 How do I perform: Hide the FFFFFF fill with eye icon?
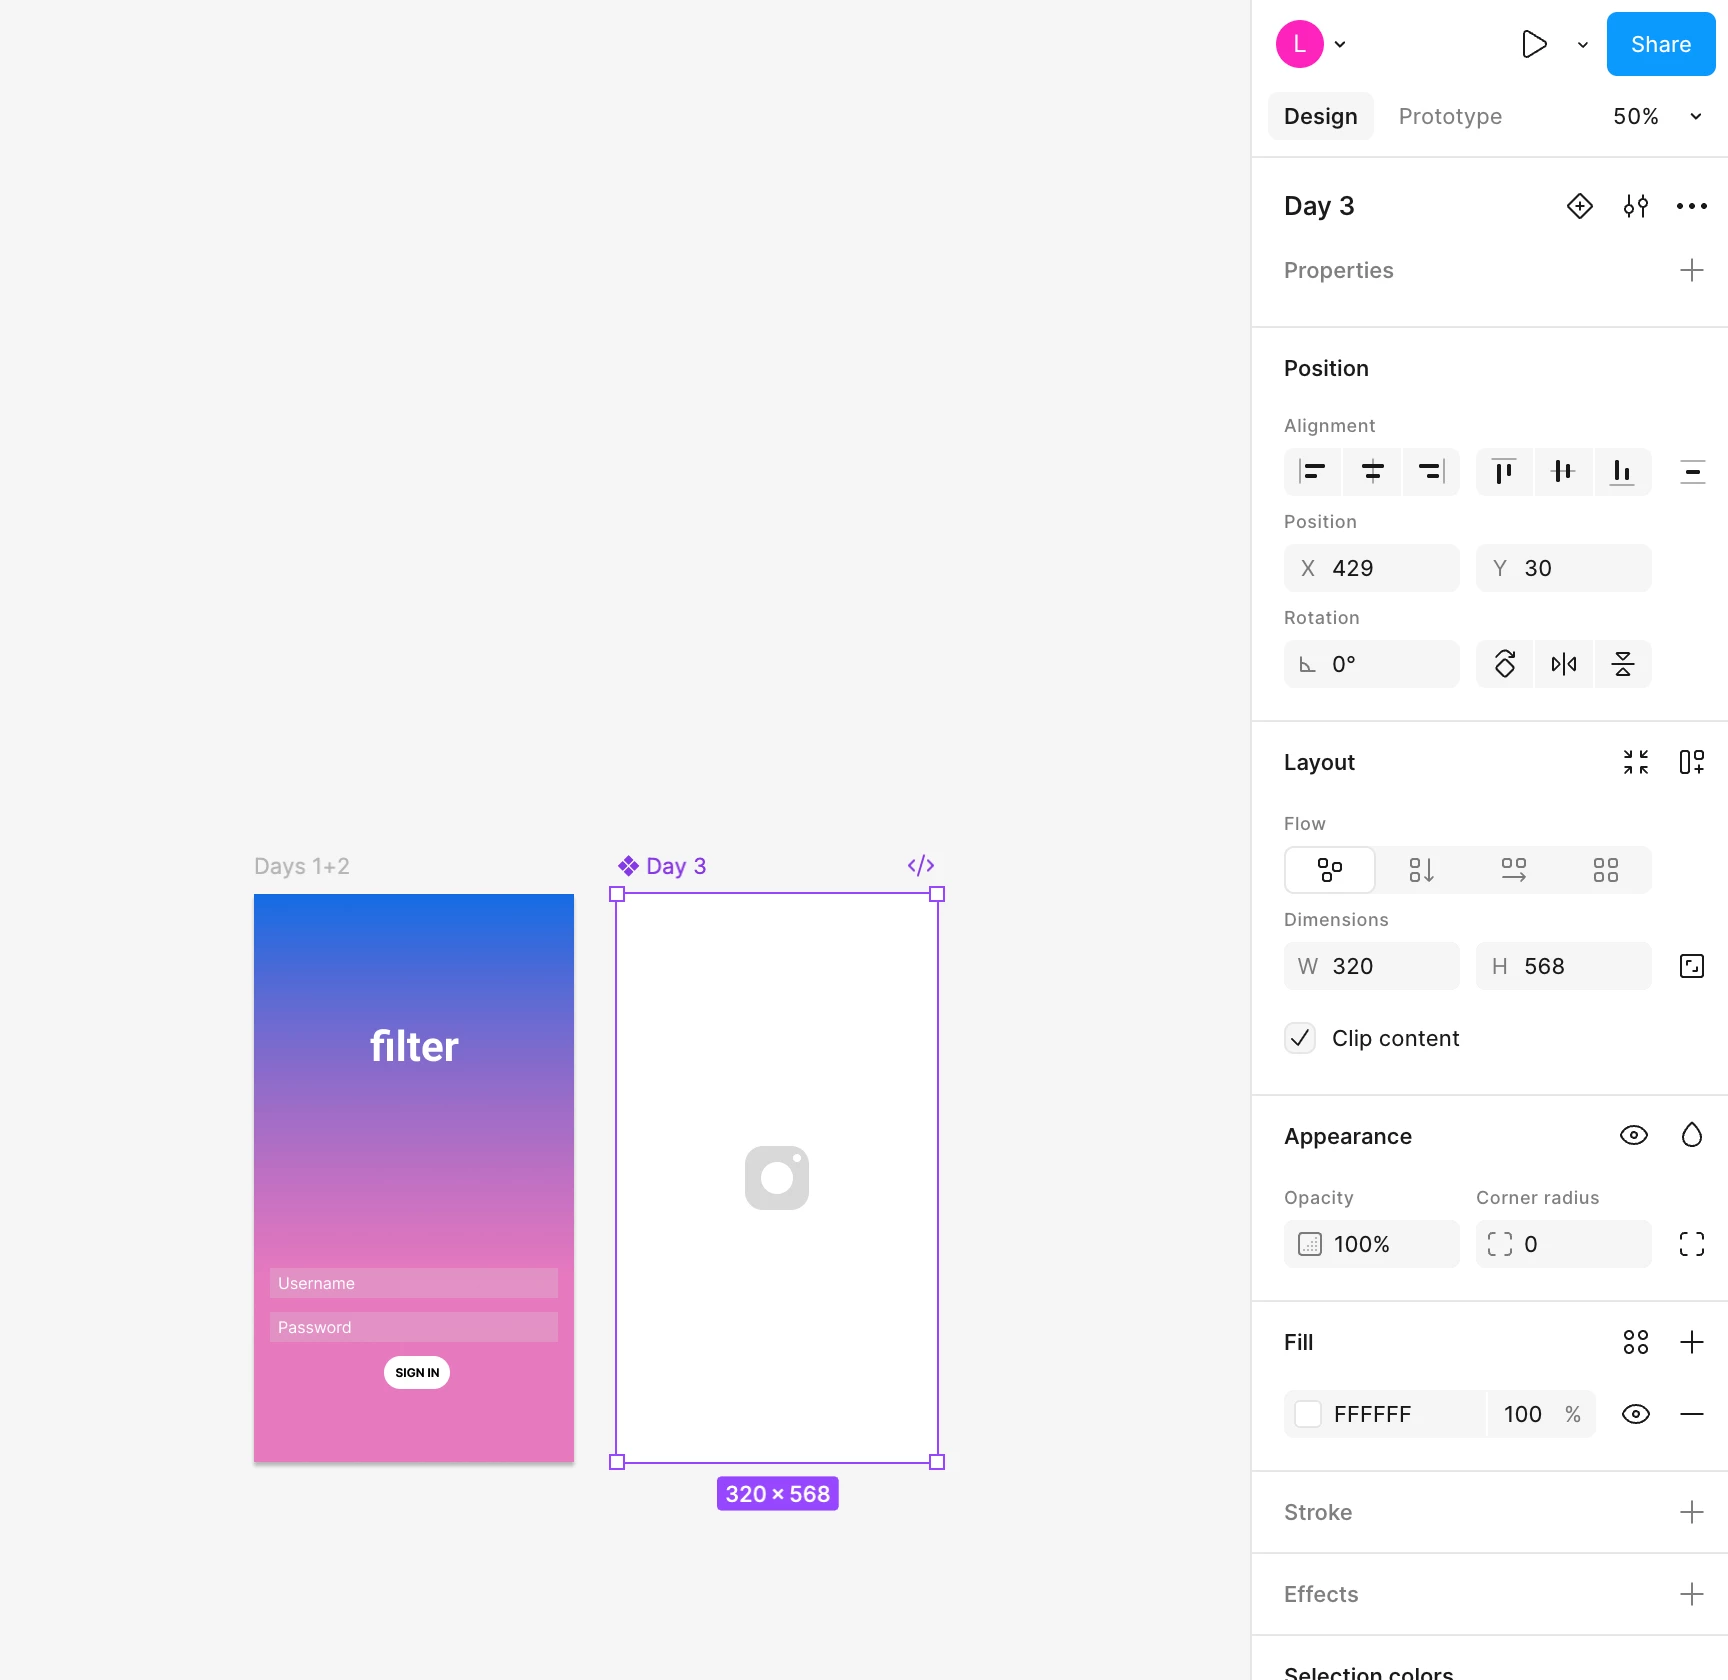tap(1636, 1414)
